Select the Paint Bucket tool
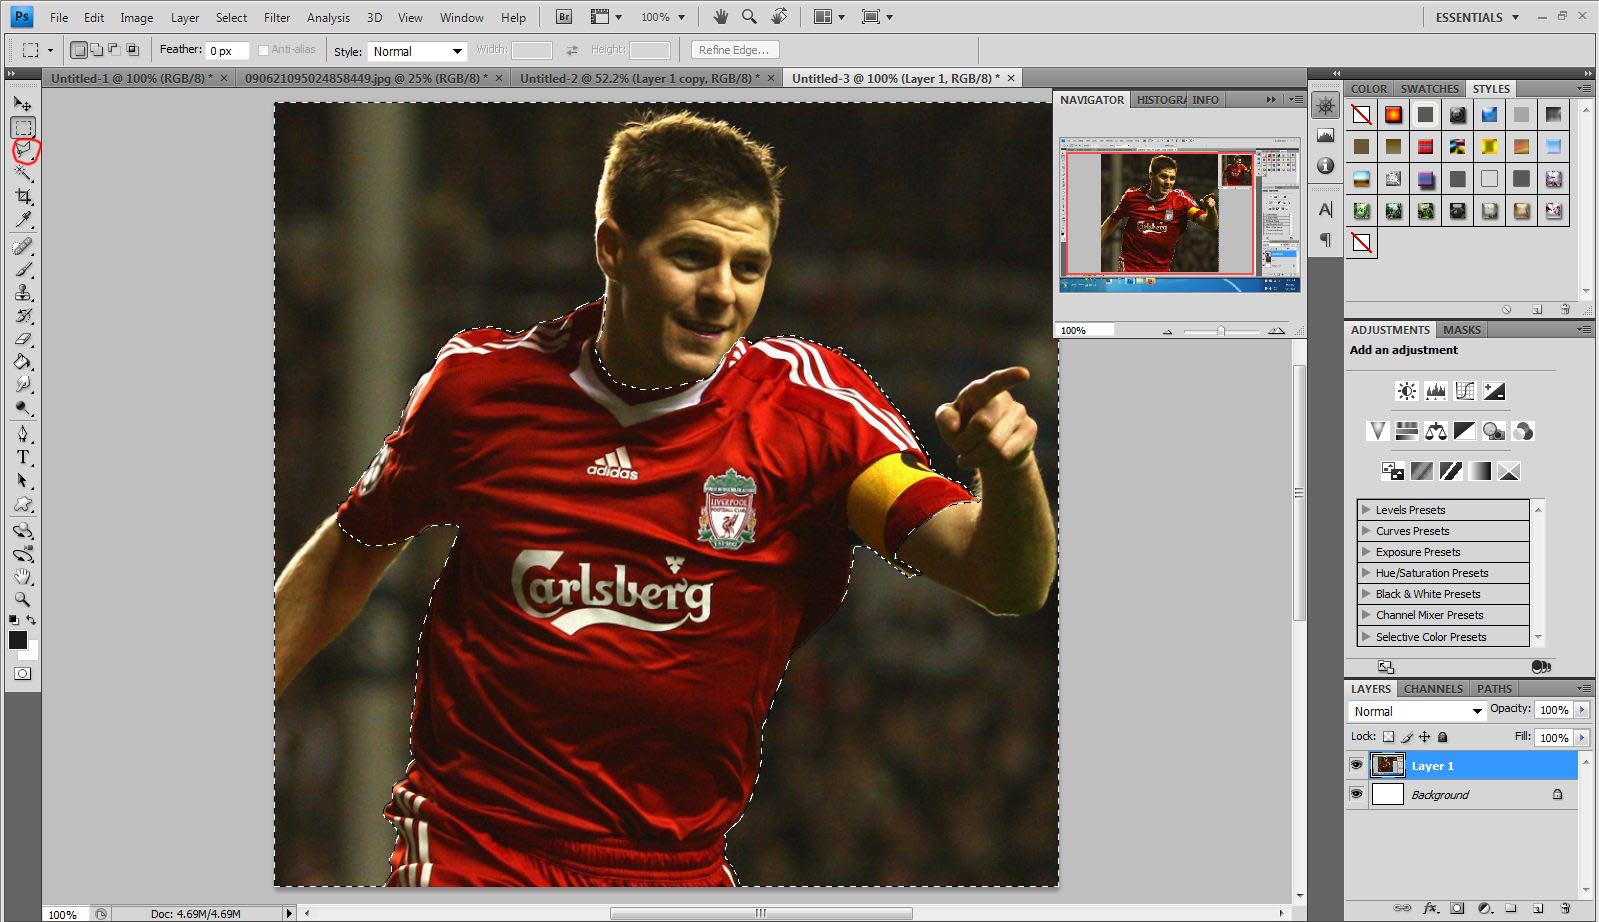The height and width of the screenshot is (922, 1599). pyautogui.click(x=23, y=361)
